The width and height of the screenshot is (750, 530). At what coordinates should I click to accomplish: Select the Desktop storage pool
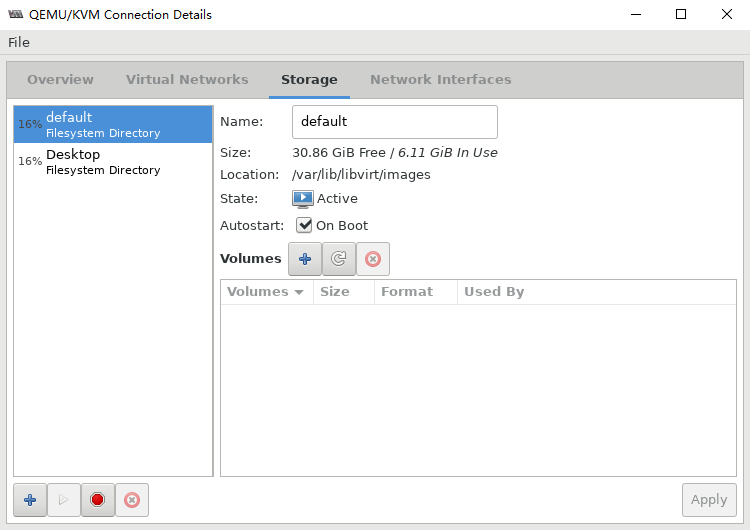pyautogui.click(x=112, y=162)
